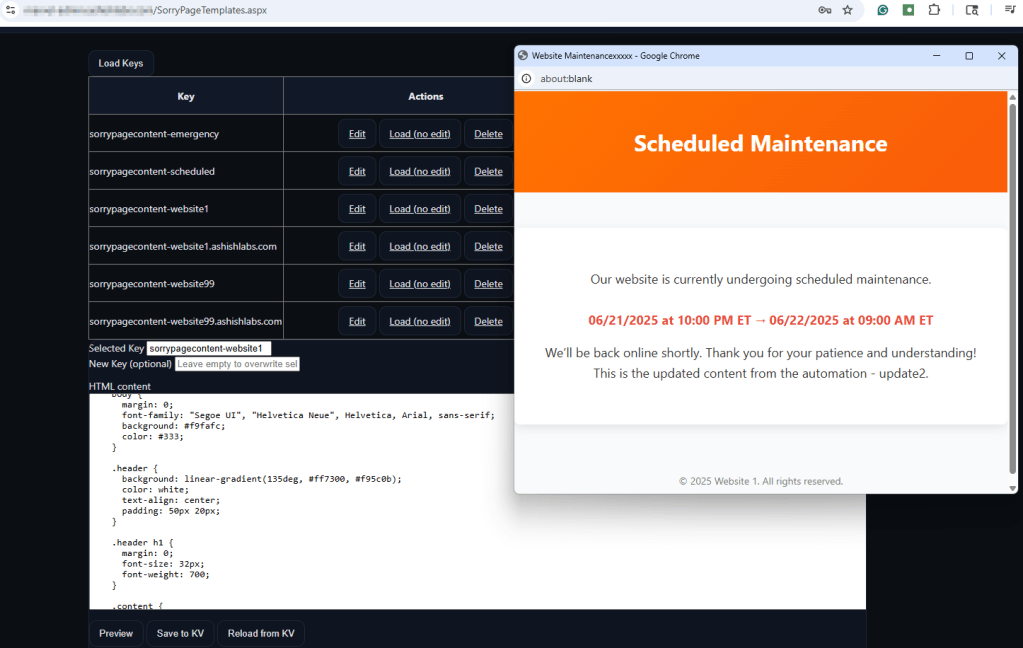Open the saved passwords key icon
Viewport: 1023px width, 648px height.
825,10
